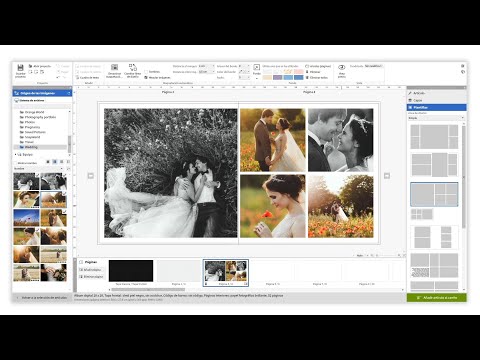480x360 pixels.
Task: Click the add pages button in page strip
Action: [x=92, y=269]
